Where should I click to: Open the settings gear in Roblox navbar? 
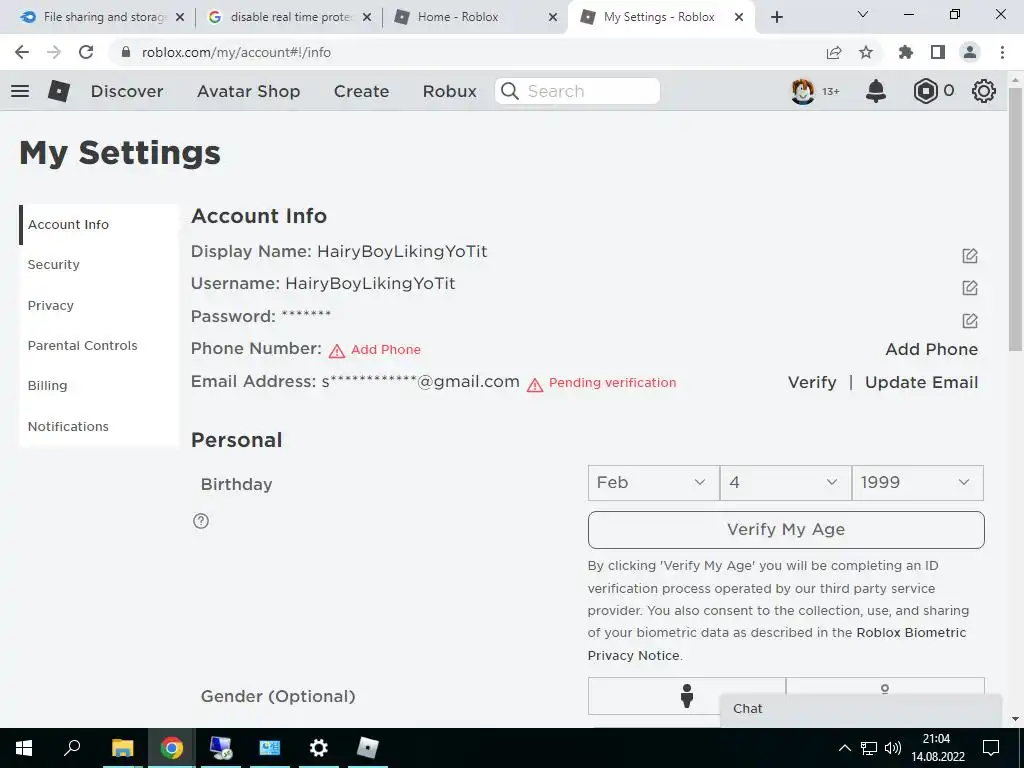[984, 91]
